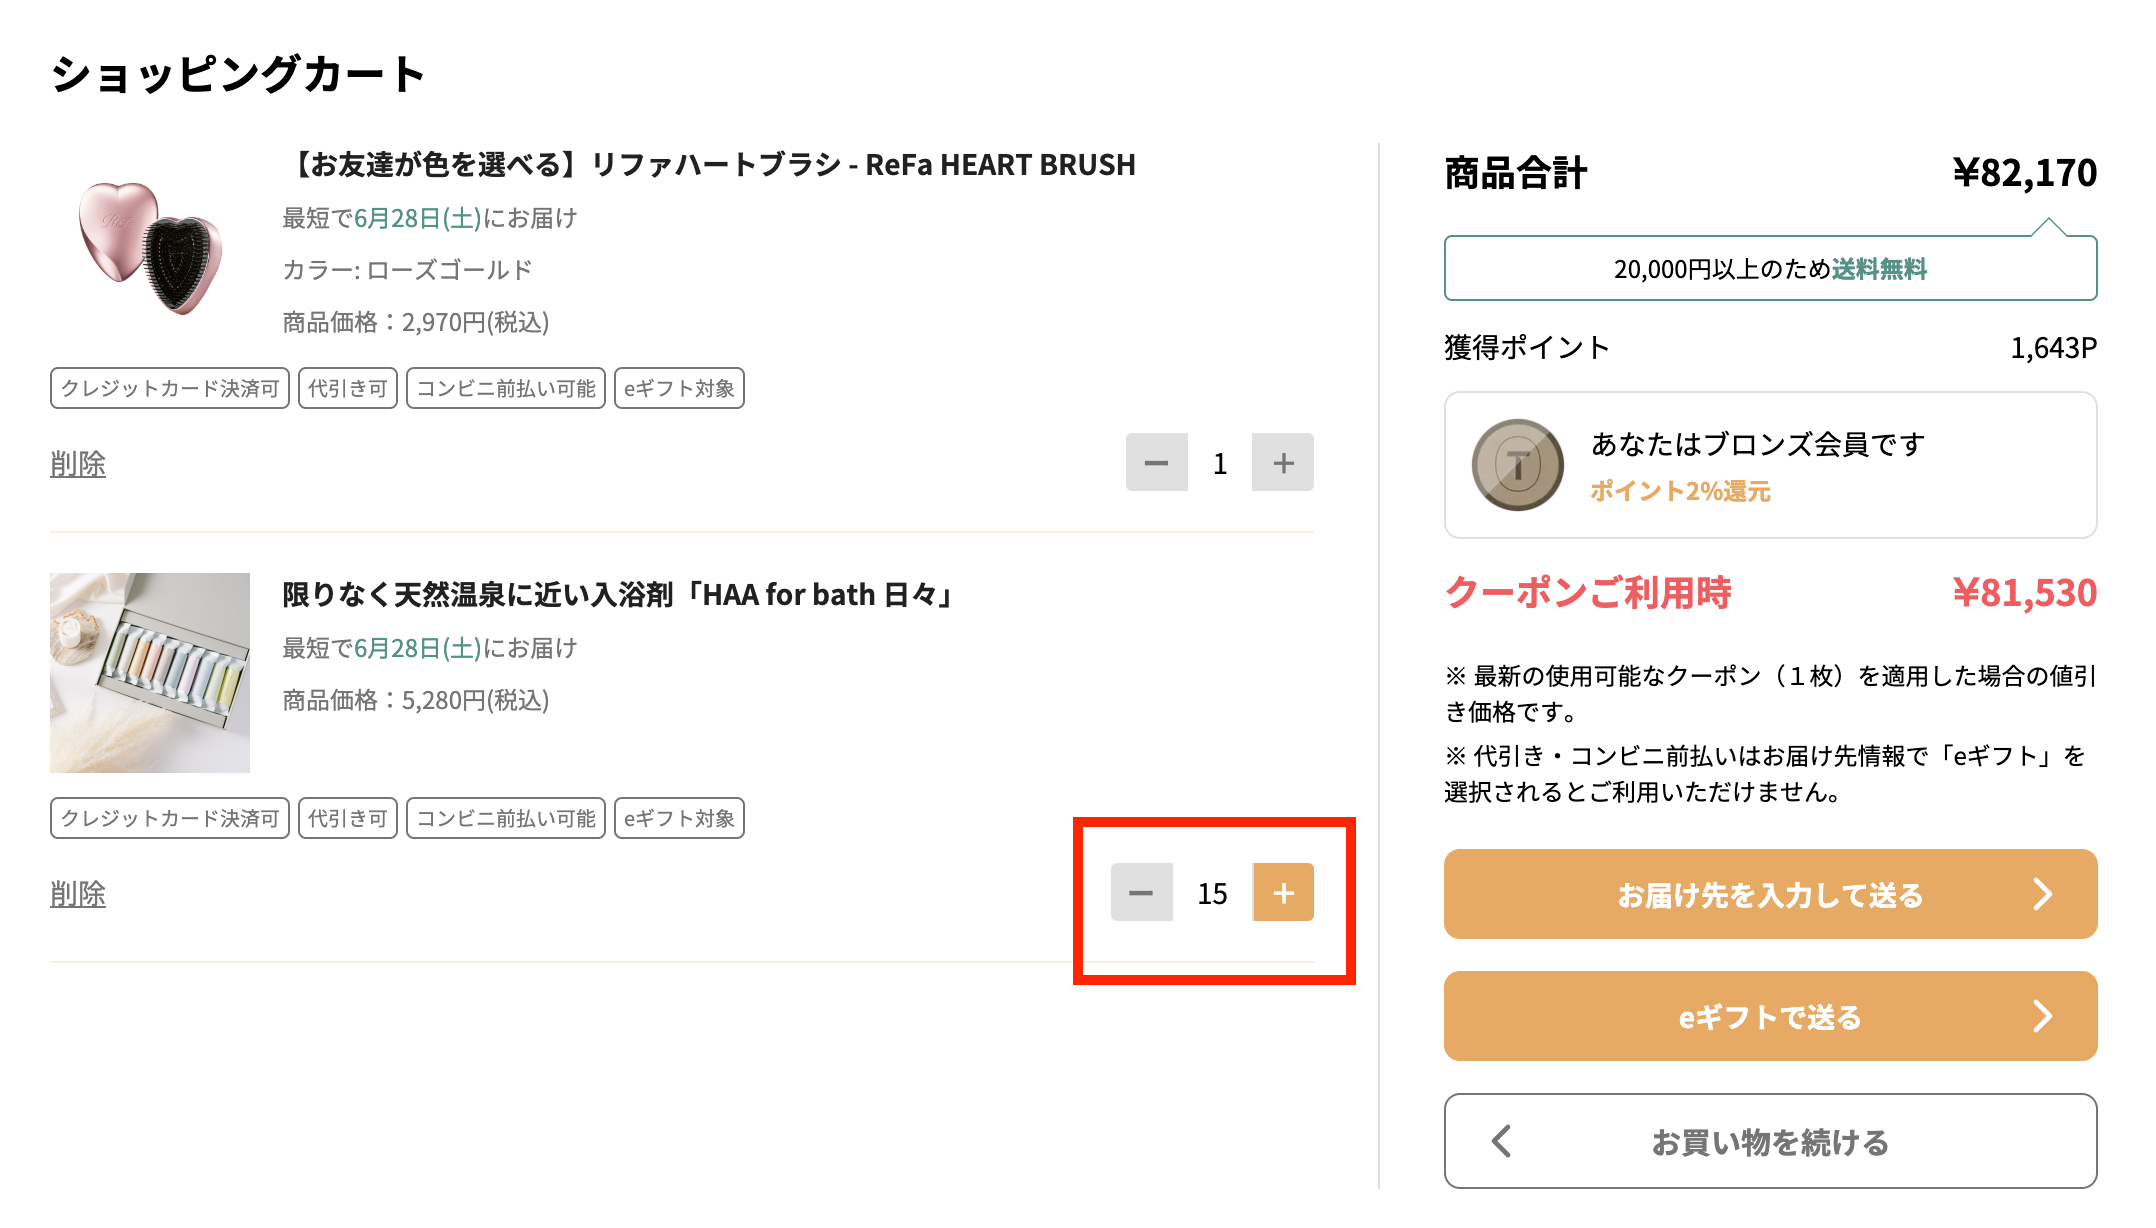Delete the ReFa Heart Brush from cart
Image resolution: width=2156 pixels, height=1228 pixels.
pyautogui.click(x=78, y=464)
